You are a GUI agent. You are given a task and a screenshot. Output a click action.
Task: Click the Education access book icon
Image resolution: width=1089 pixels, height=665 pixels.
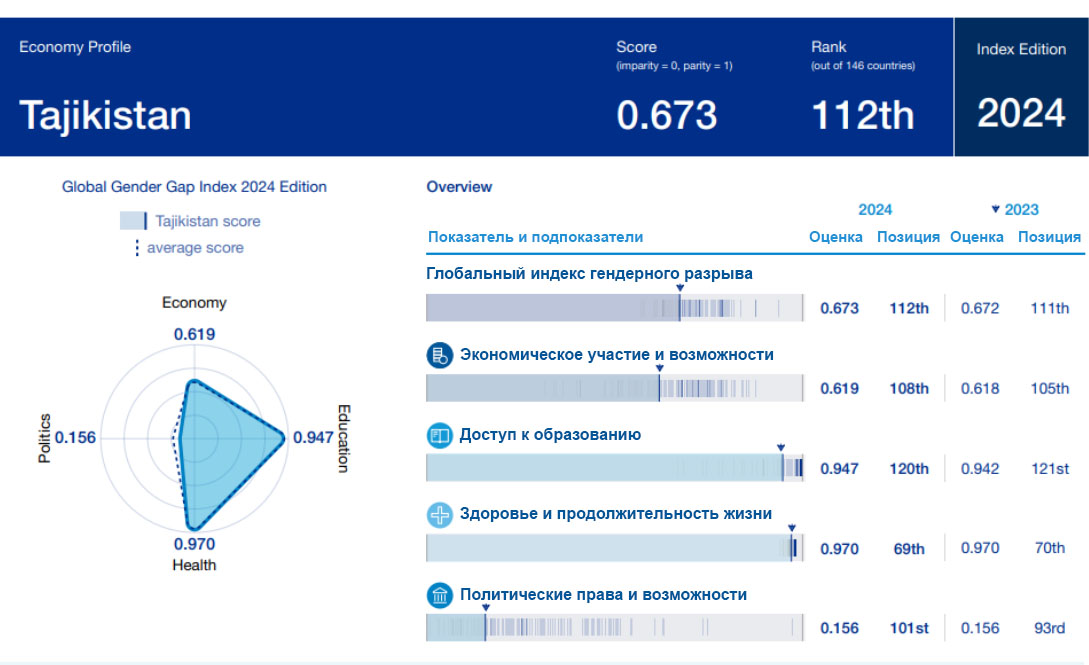coord(440,435)
